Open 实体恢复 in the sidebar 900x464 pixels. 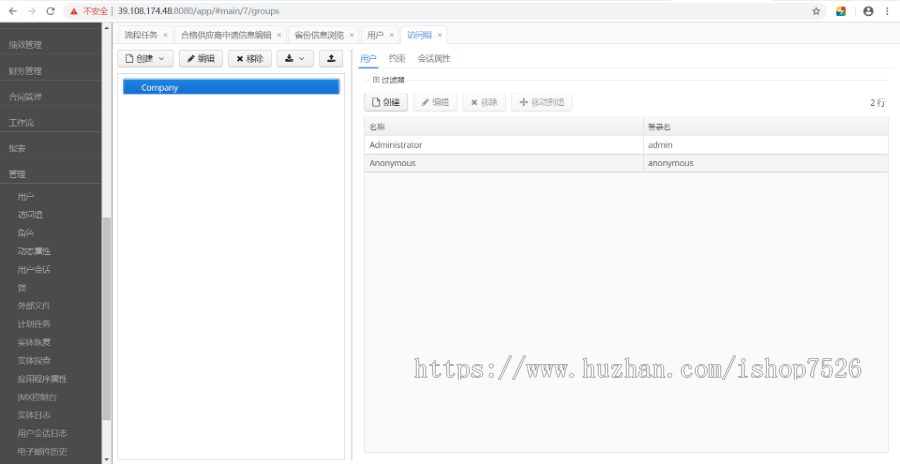click(34, 342)
